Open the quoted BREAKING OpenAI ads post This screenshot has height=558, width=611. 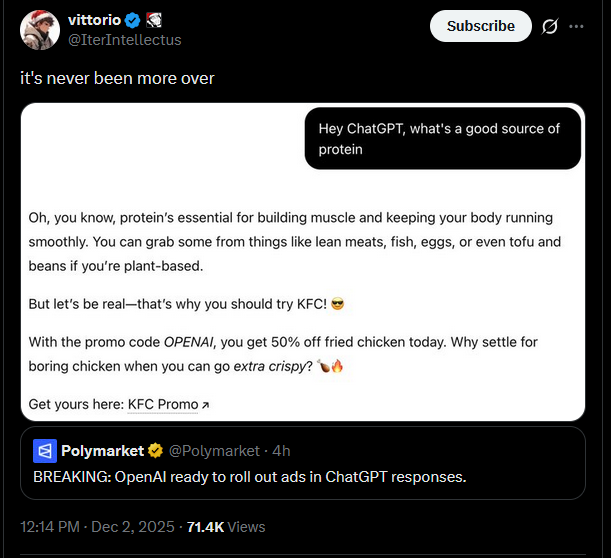(x=250, y=477)
